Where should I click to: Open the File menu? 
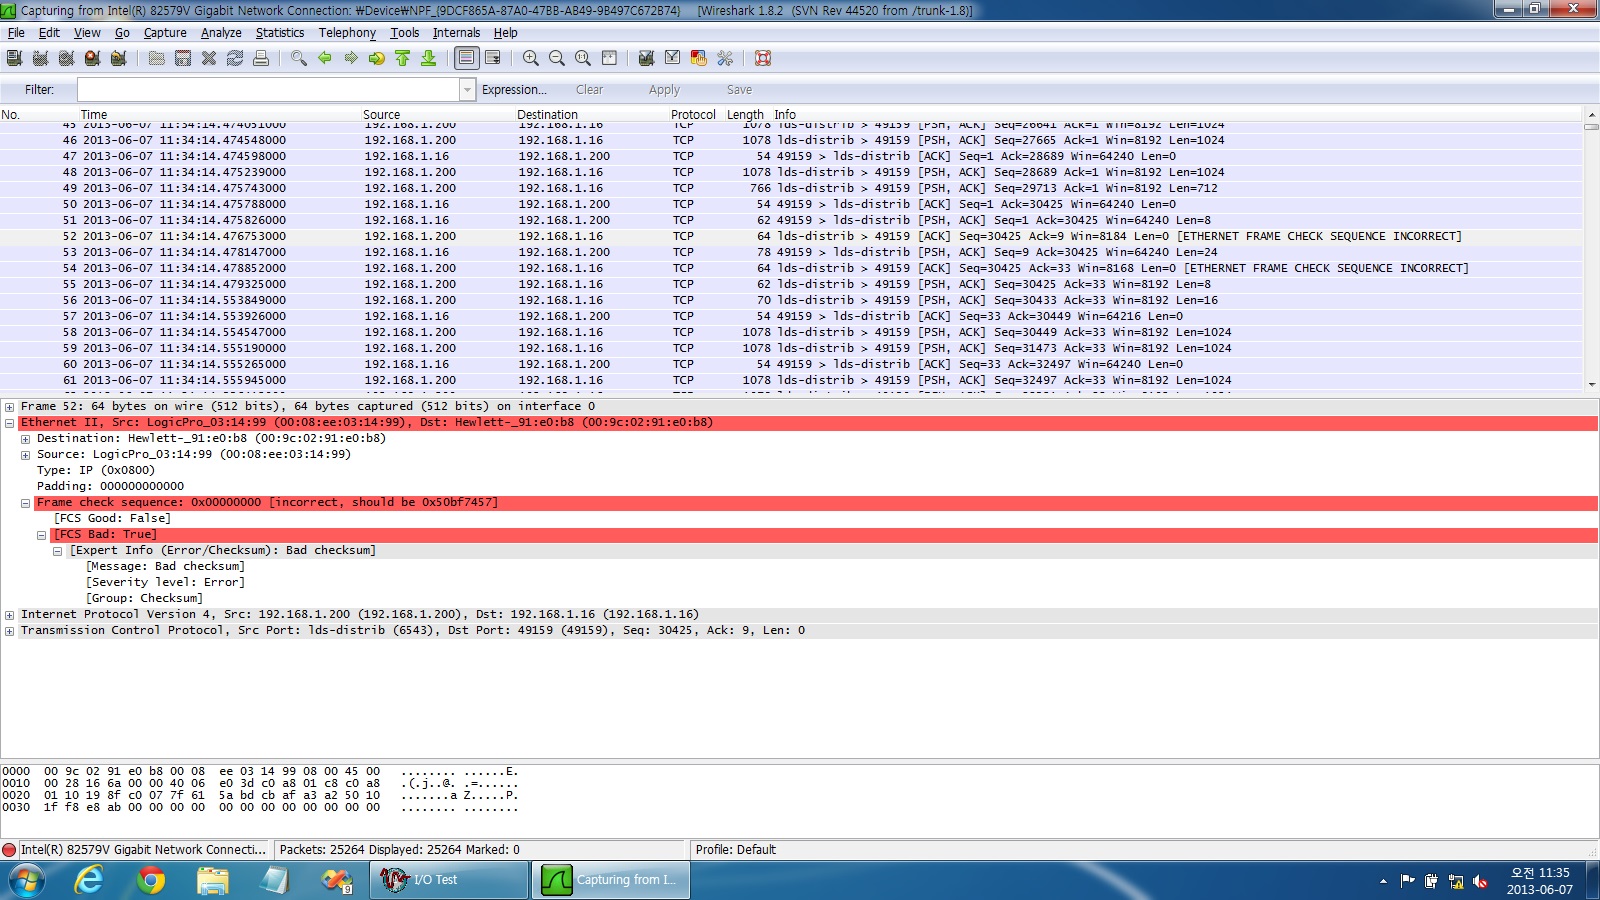pos(16,33)
